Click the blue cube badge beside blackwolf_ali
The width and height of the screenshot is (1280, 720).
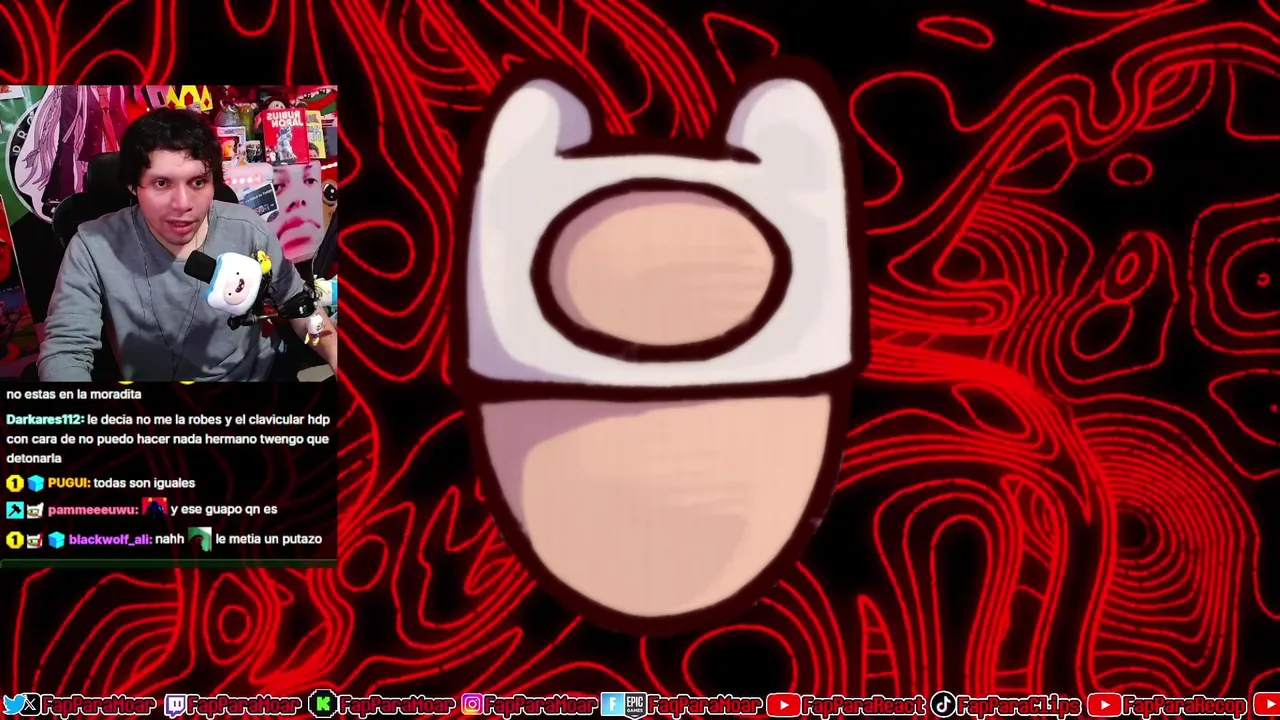coord(57,540)
